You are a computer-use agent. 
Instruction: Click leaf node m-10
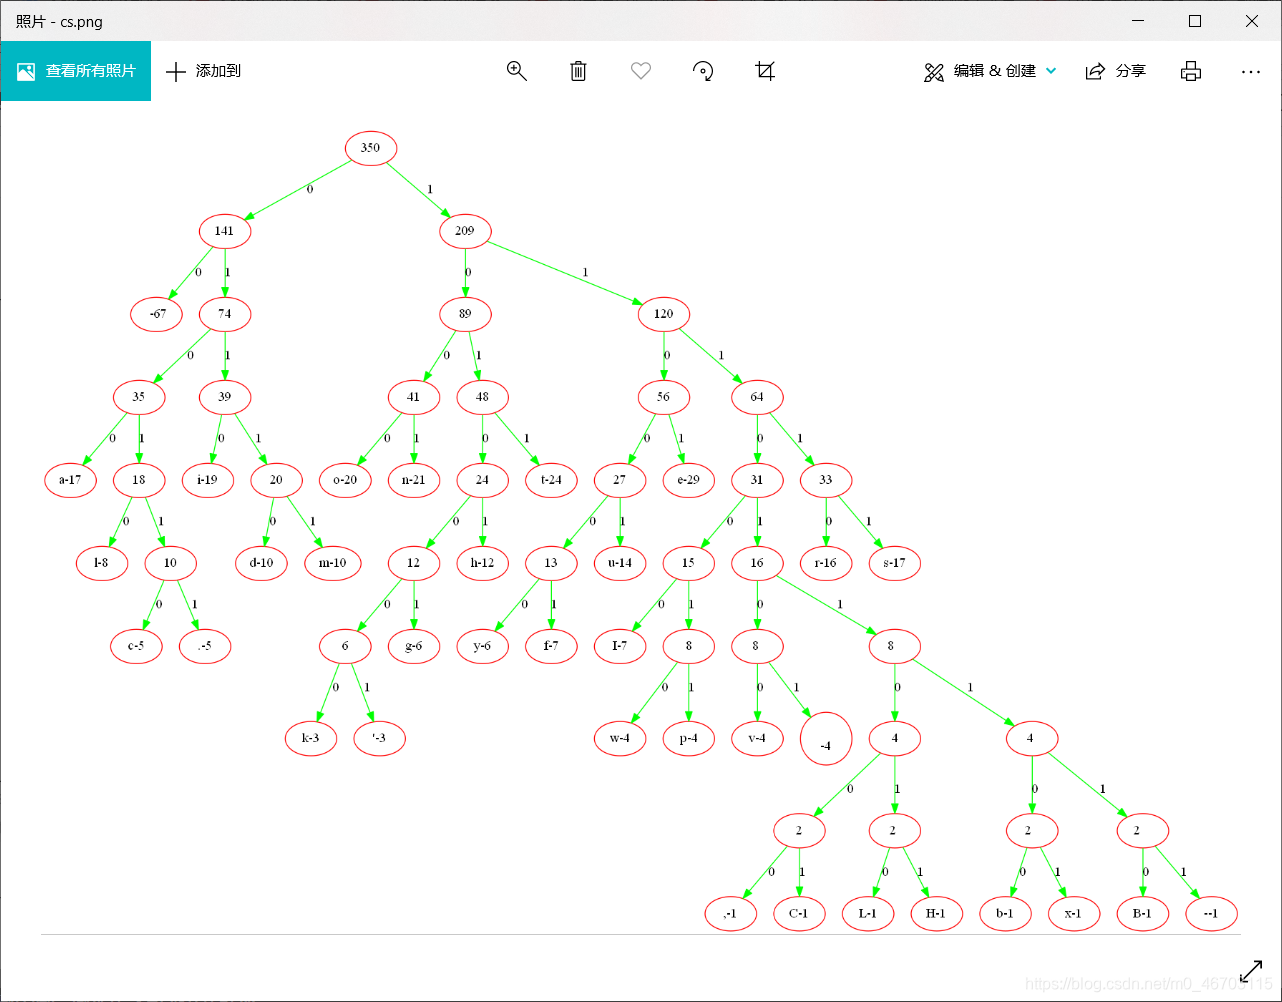coord(332,563)
